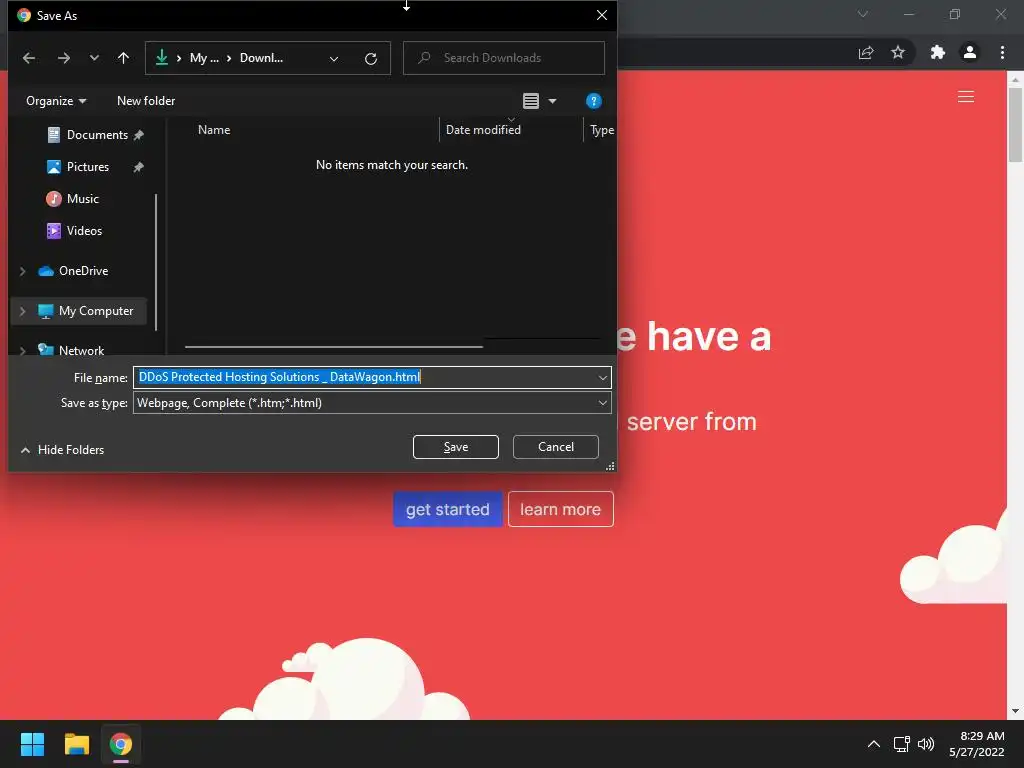Click Chrome share page icon

866,53
